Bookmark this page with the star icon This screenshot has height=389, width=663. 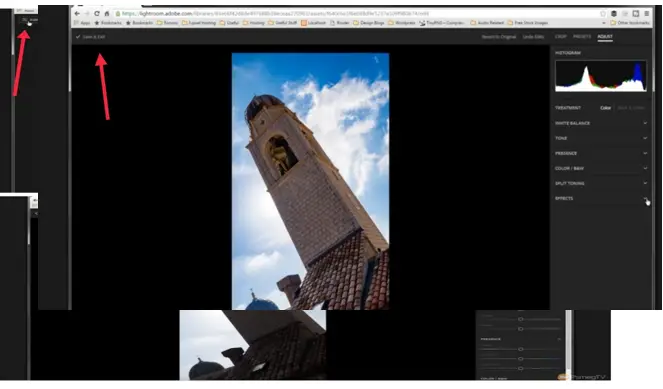[603, 14]
